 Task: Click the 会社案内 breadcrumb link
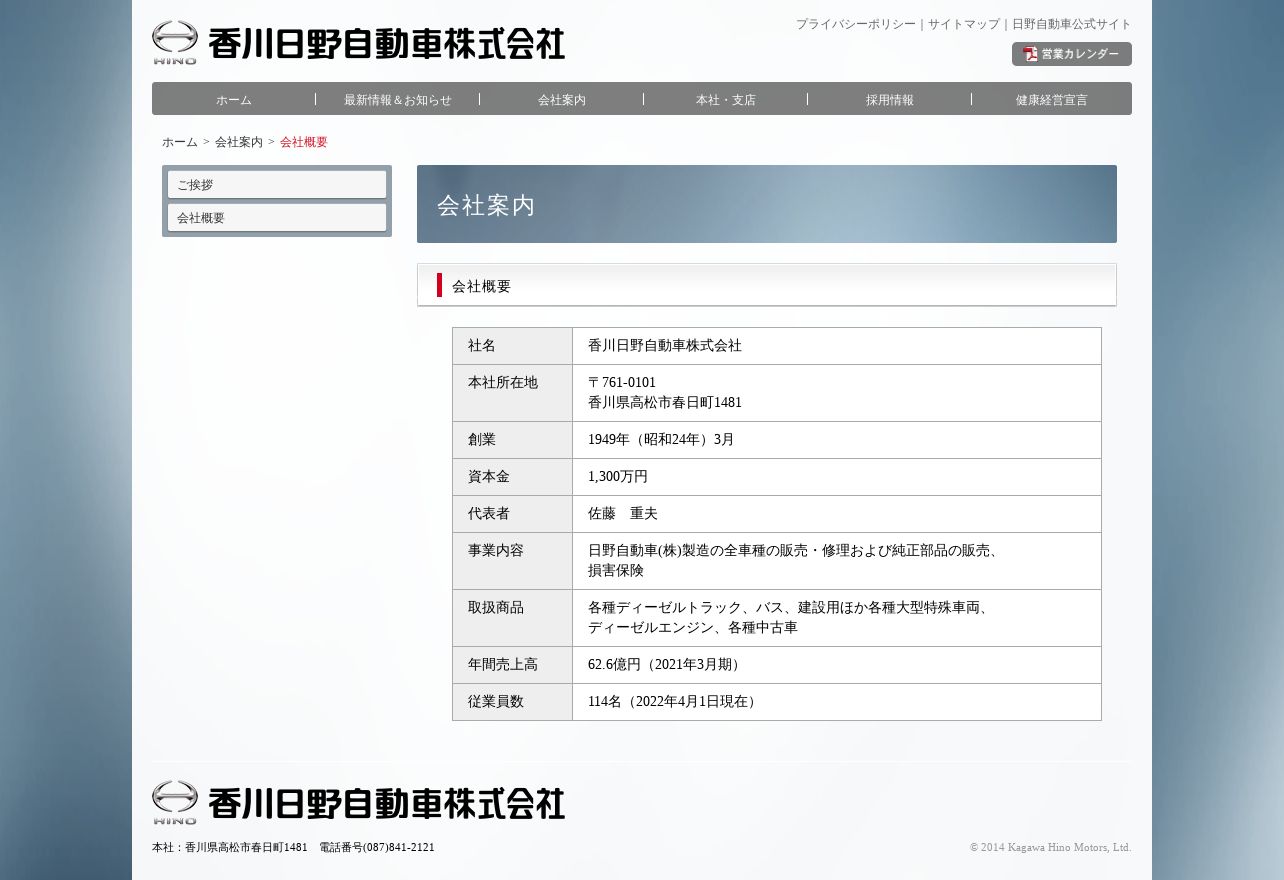point(239,142)
